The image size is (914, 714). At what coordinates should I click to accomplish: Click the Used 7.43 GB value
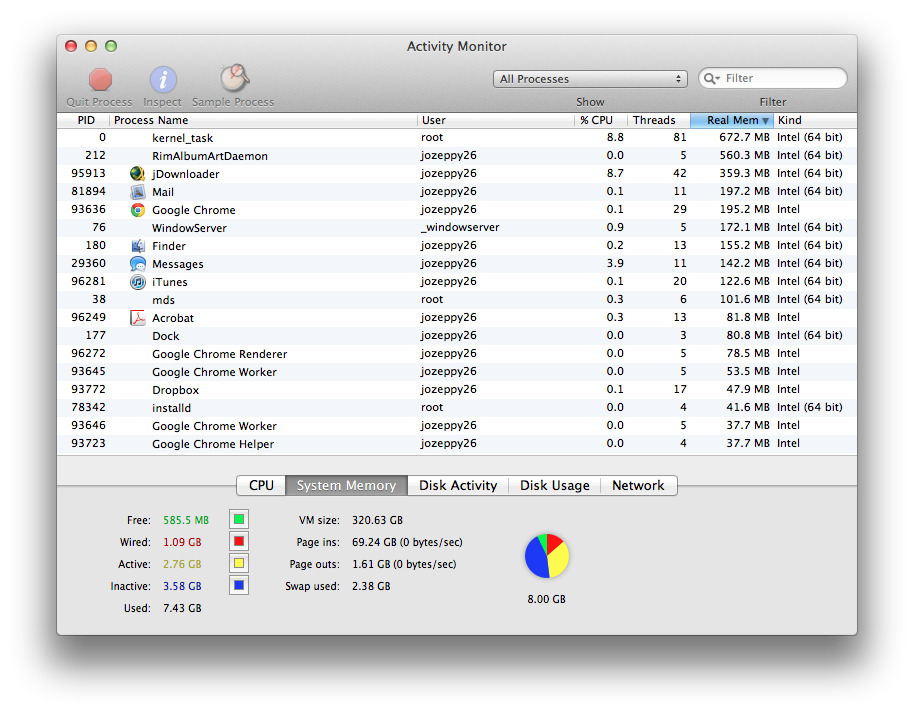182,609
